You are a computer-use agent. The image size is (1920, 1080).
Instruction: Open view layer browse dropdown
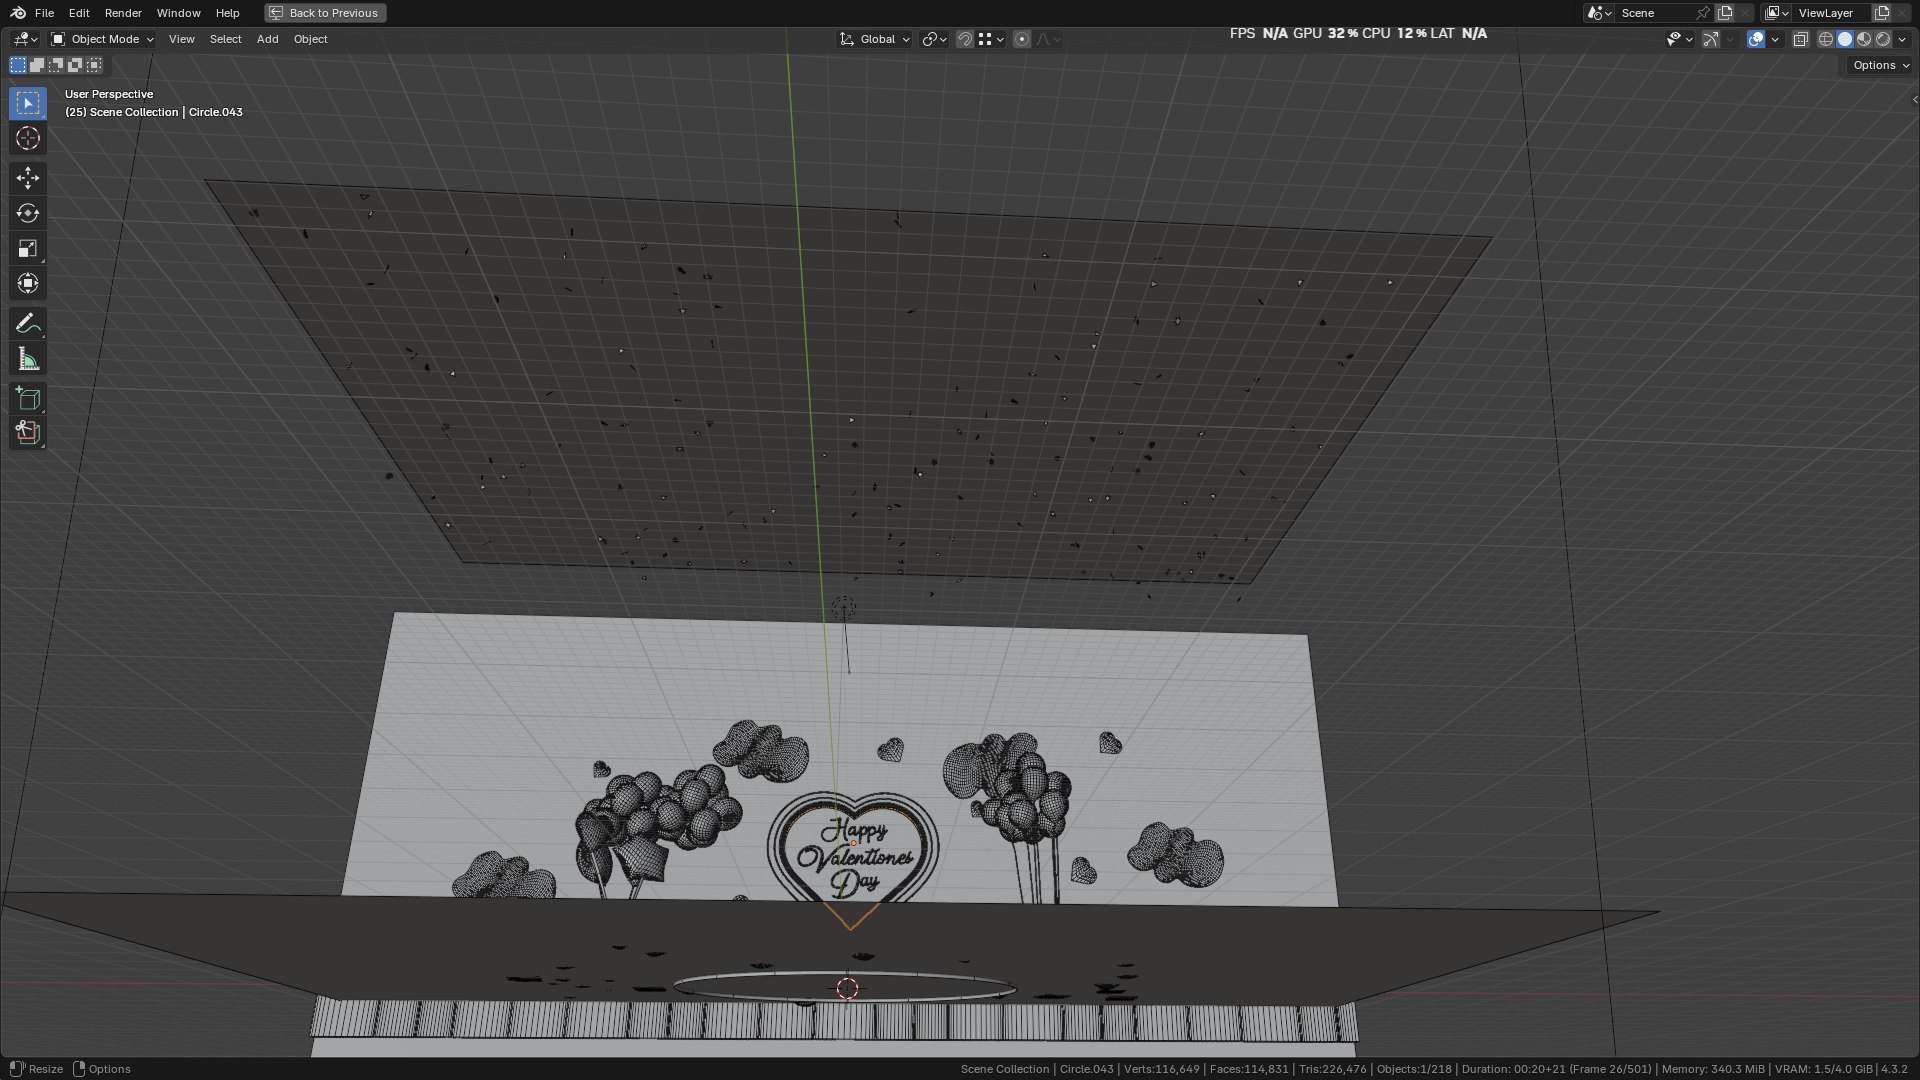pyautogui.click(x=1776, y=13)
